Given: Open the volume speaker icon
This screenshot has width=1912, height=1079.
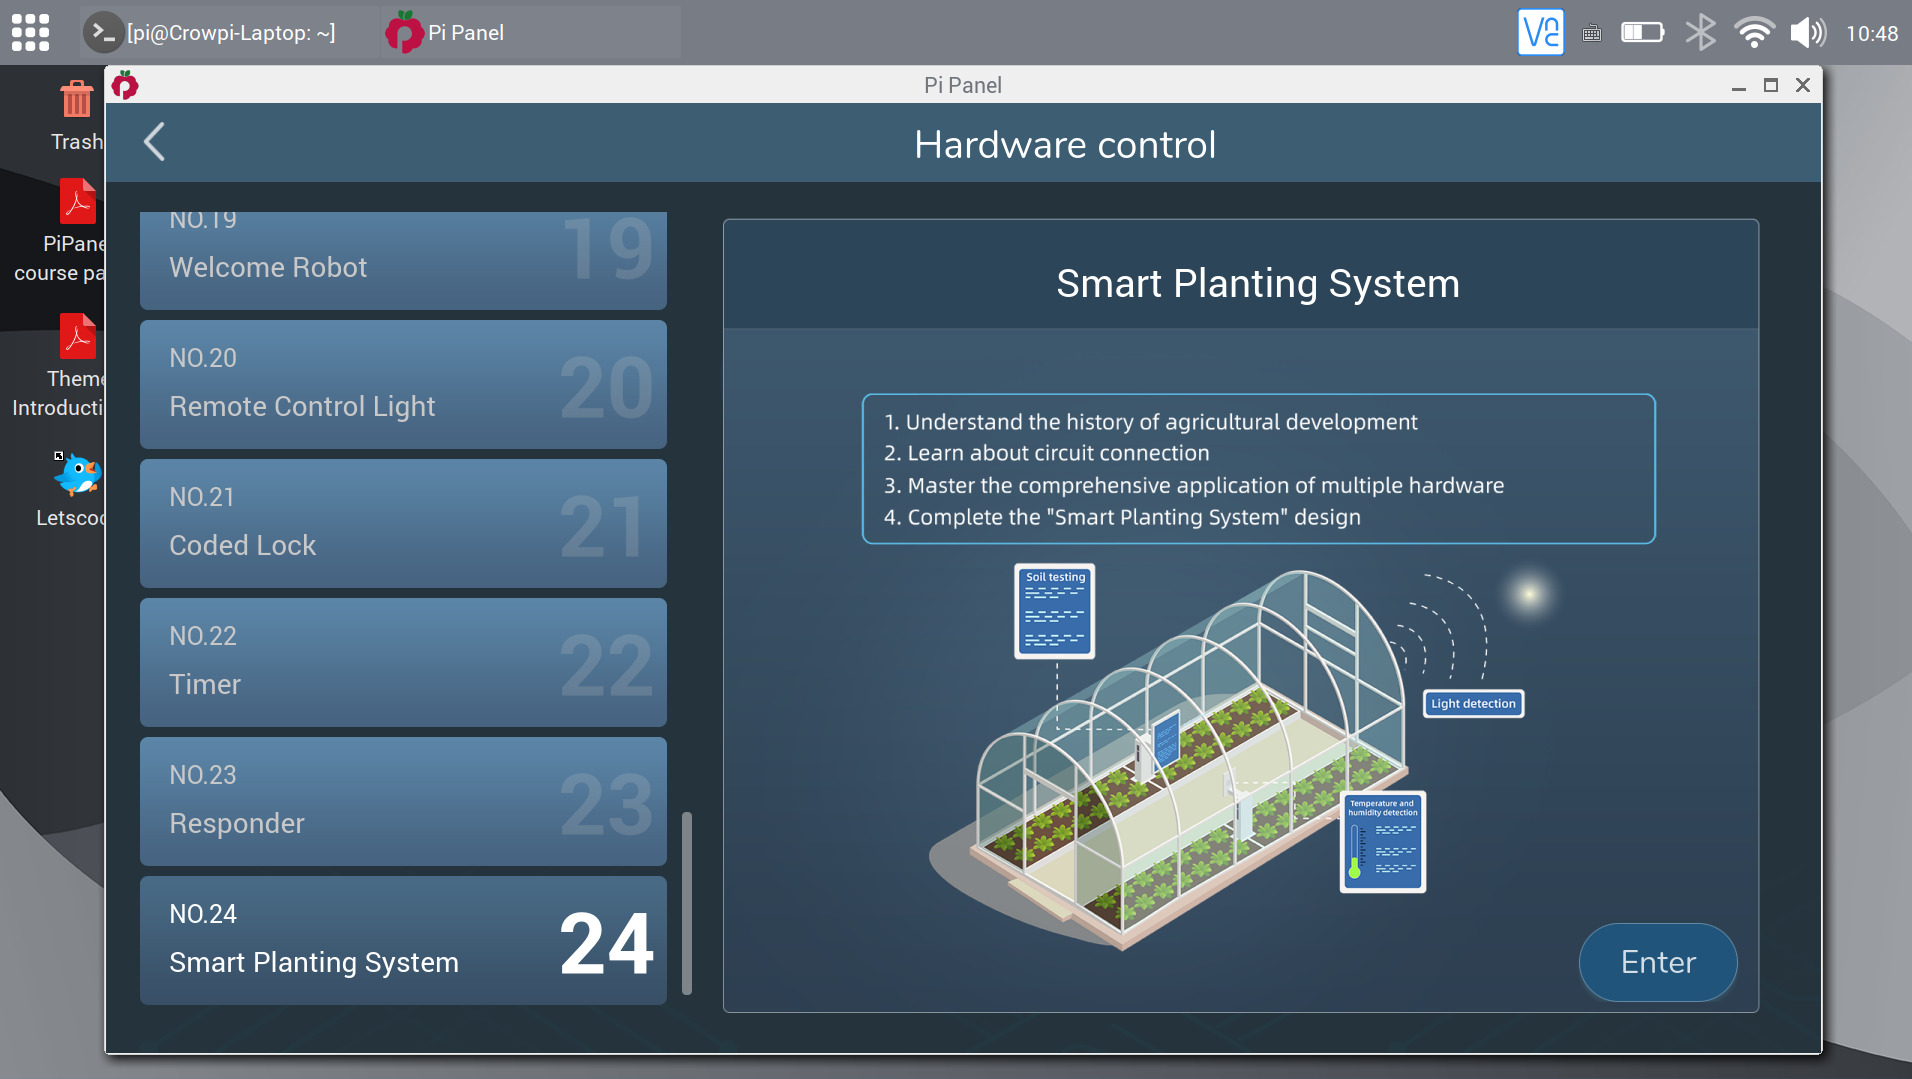Looking at the screenshot, I should tap(1808, 33).
